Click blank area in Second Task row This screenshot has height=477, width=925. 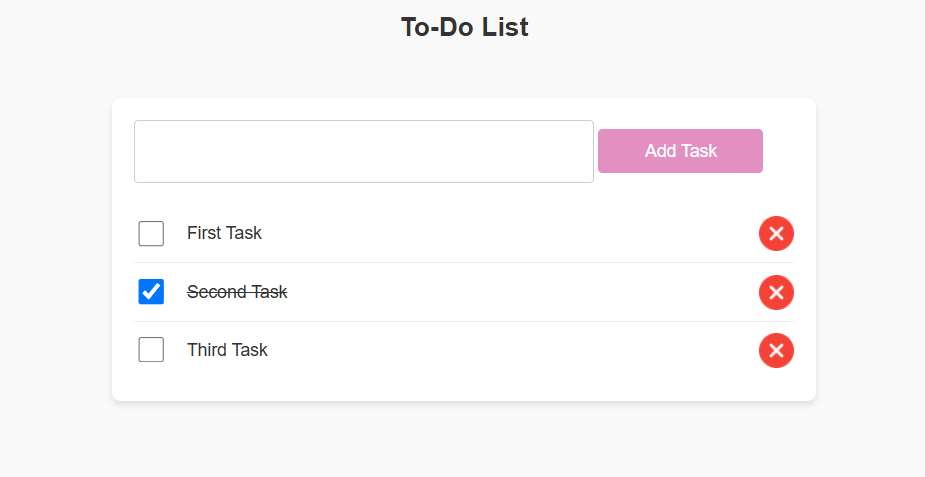pos(519,292)
